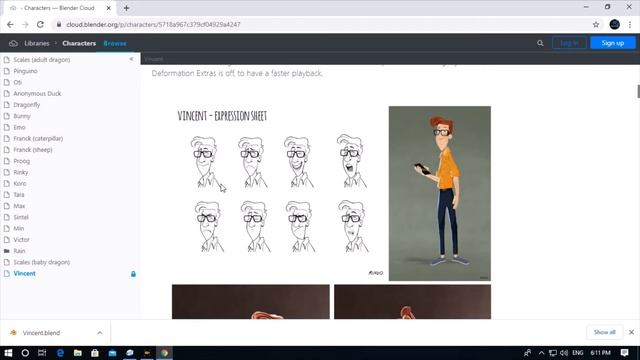
Task: Click the Blender icon in the taskbar
Action: coord(147,353)
